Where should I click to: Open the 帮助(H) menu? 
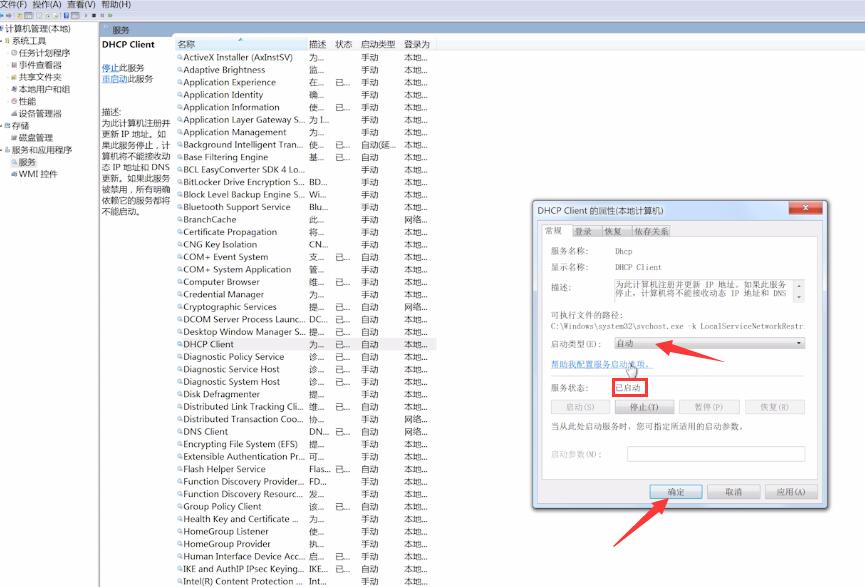(116, 4)
